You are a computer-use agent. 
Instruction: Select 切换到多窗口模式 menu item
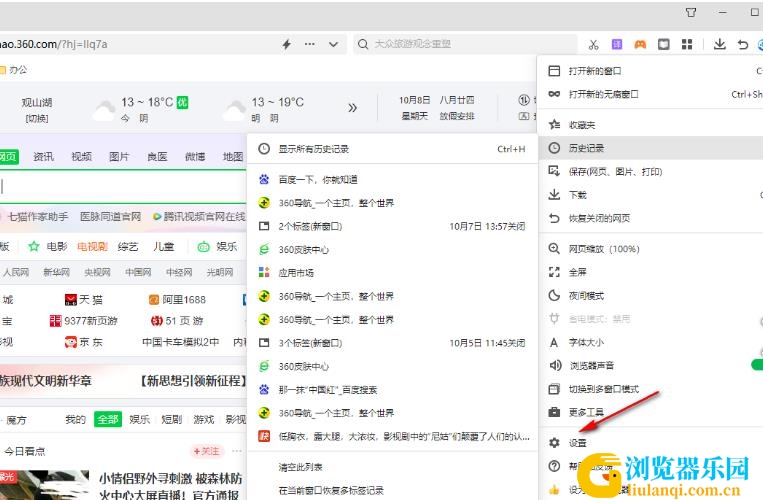pyautogui.click(x=651, y=389)
